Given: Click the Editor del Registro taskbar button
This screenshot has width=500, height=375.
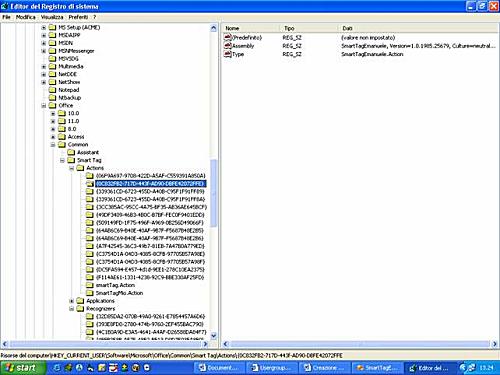Looking at the screenshot, I should pos(430,368).
